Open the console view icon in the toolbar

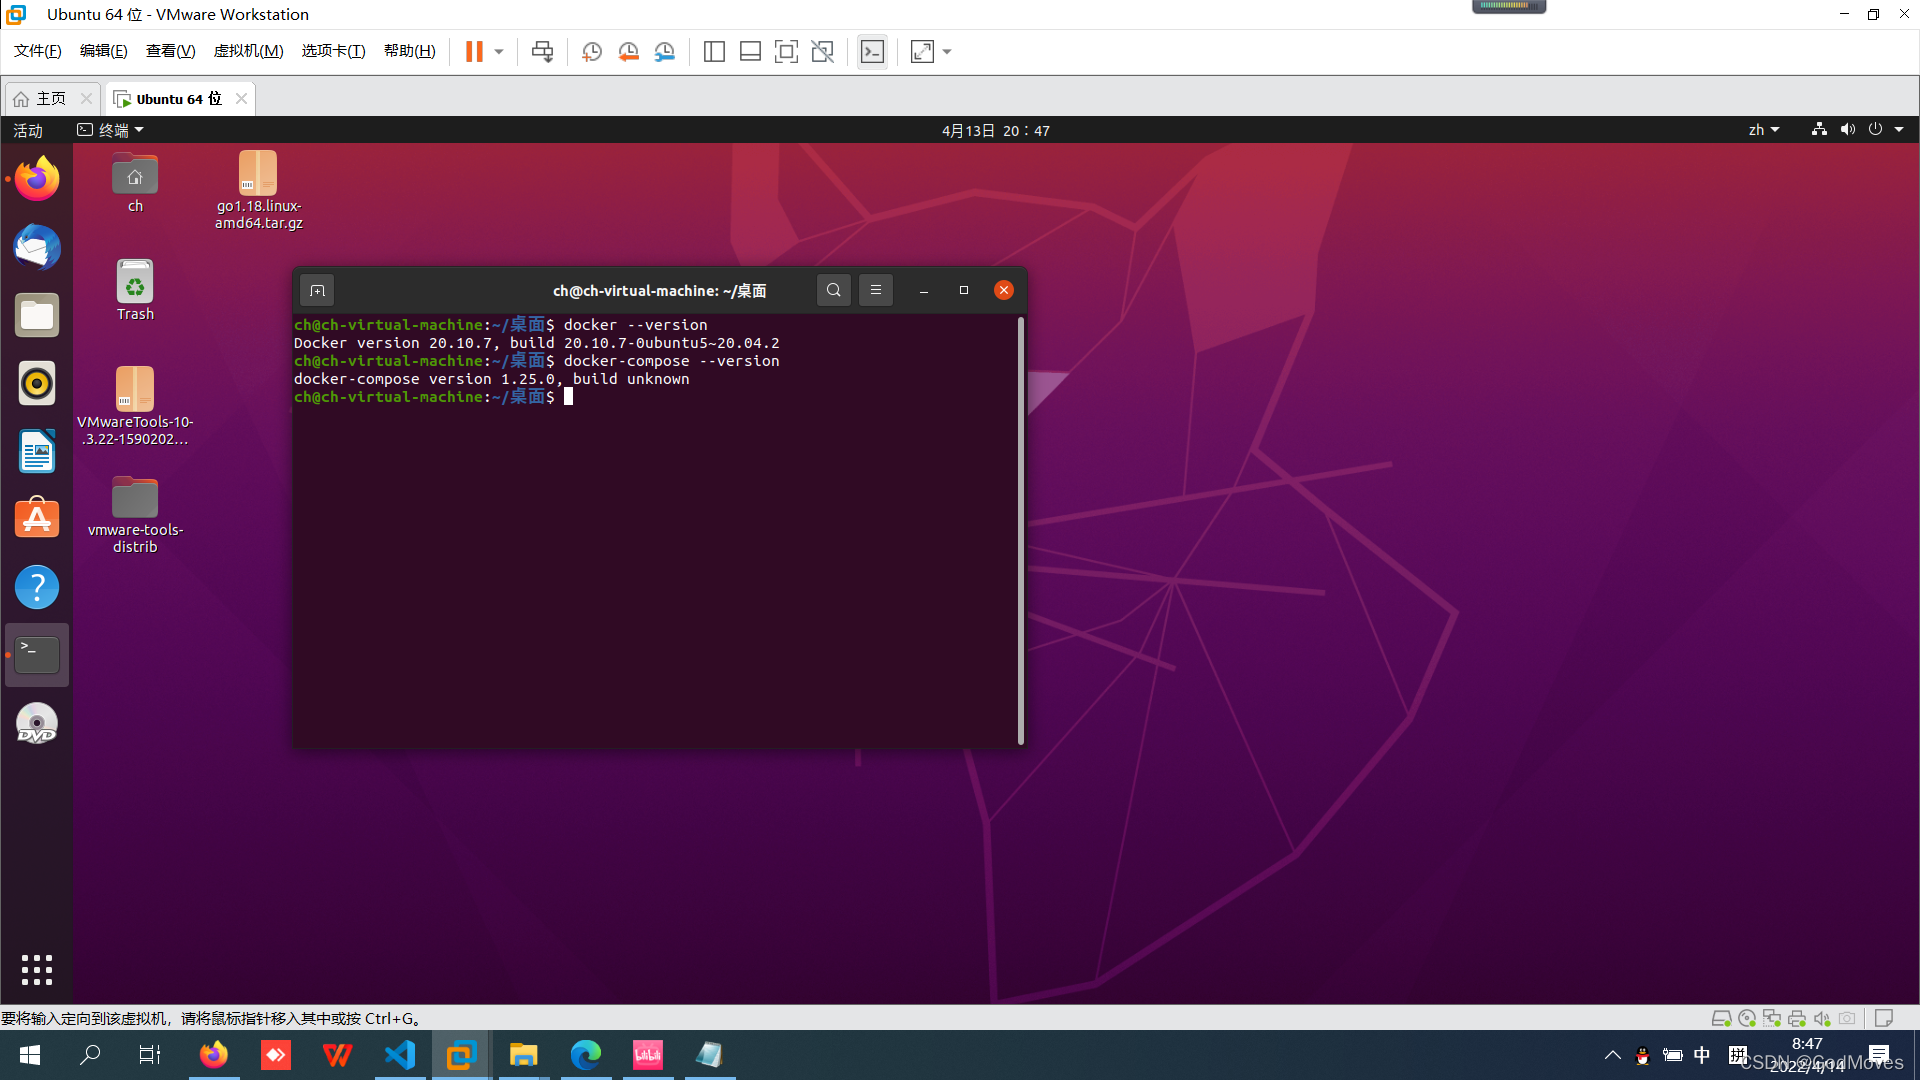pyautogui.click(x=872, y=52)
